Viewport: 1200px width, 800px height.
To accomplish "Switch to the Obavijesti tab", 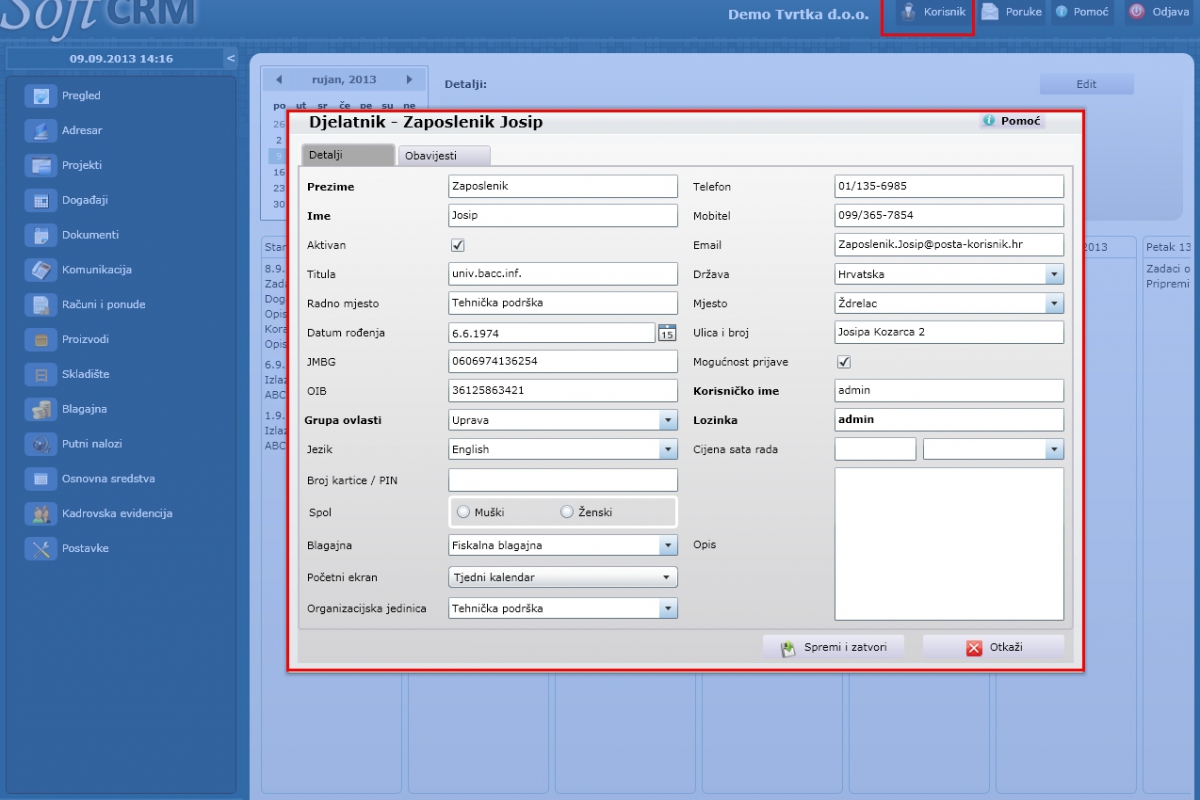I will [444, 156].
